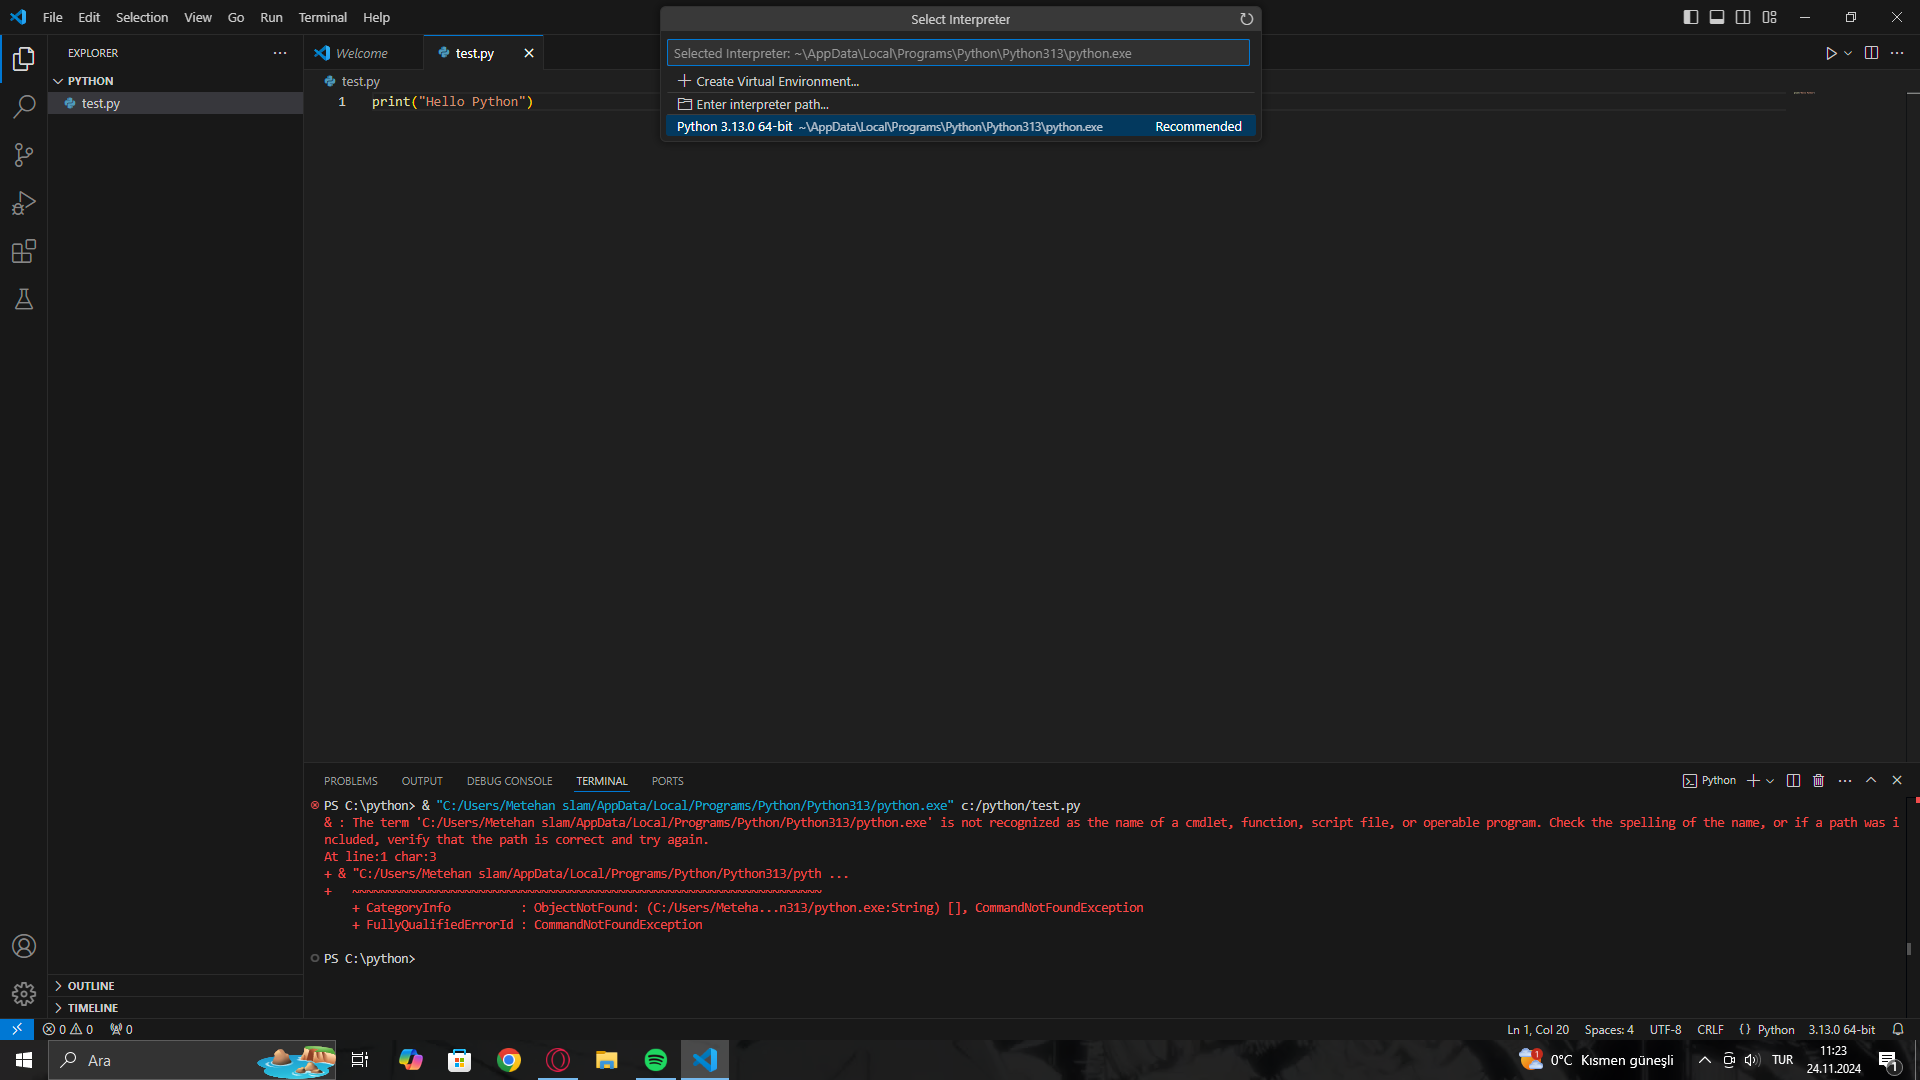This screenshot has height=1080, width=1920.
Task: Run Python file with play button
Action: [1830, 53]
